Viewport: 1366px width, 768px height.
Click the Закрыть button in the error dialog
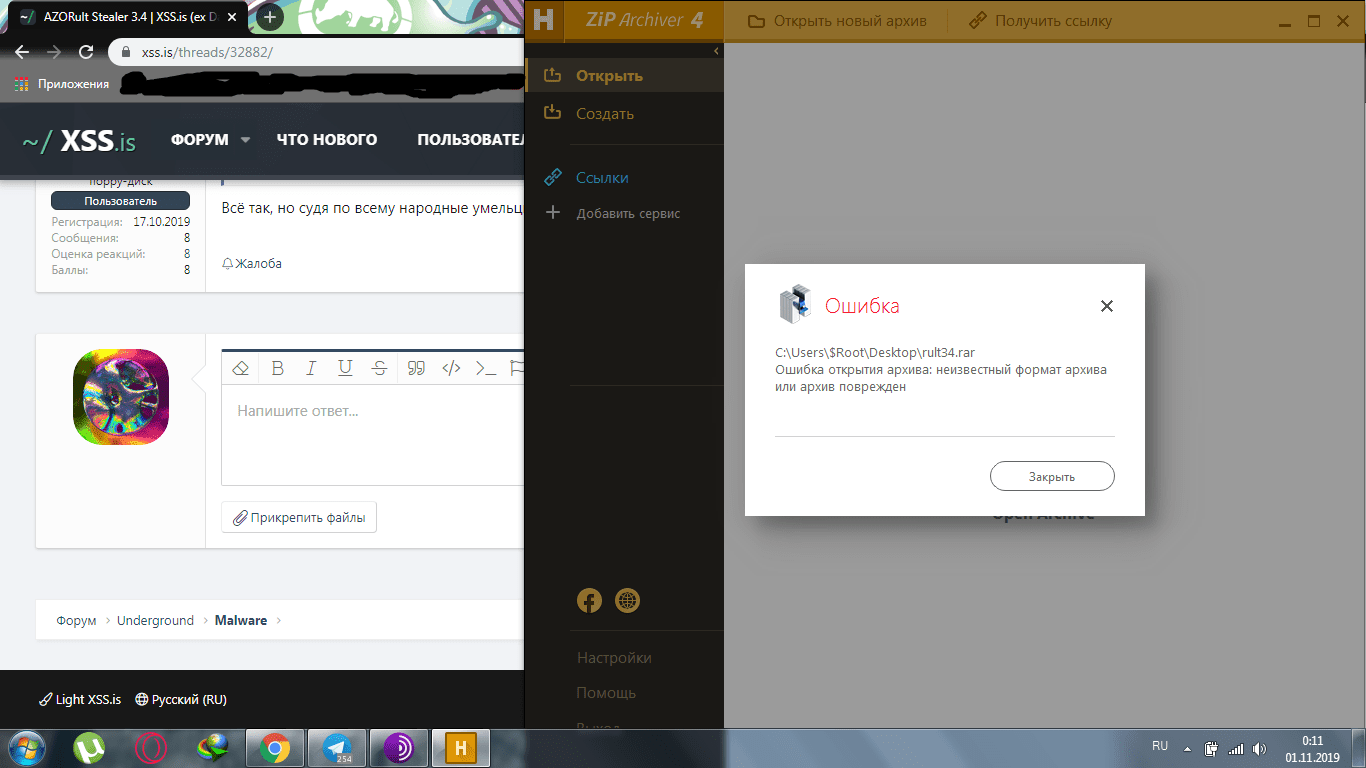point(1052,477)
